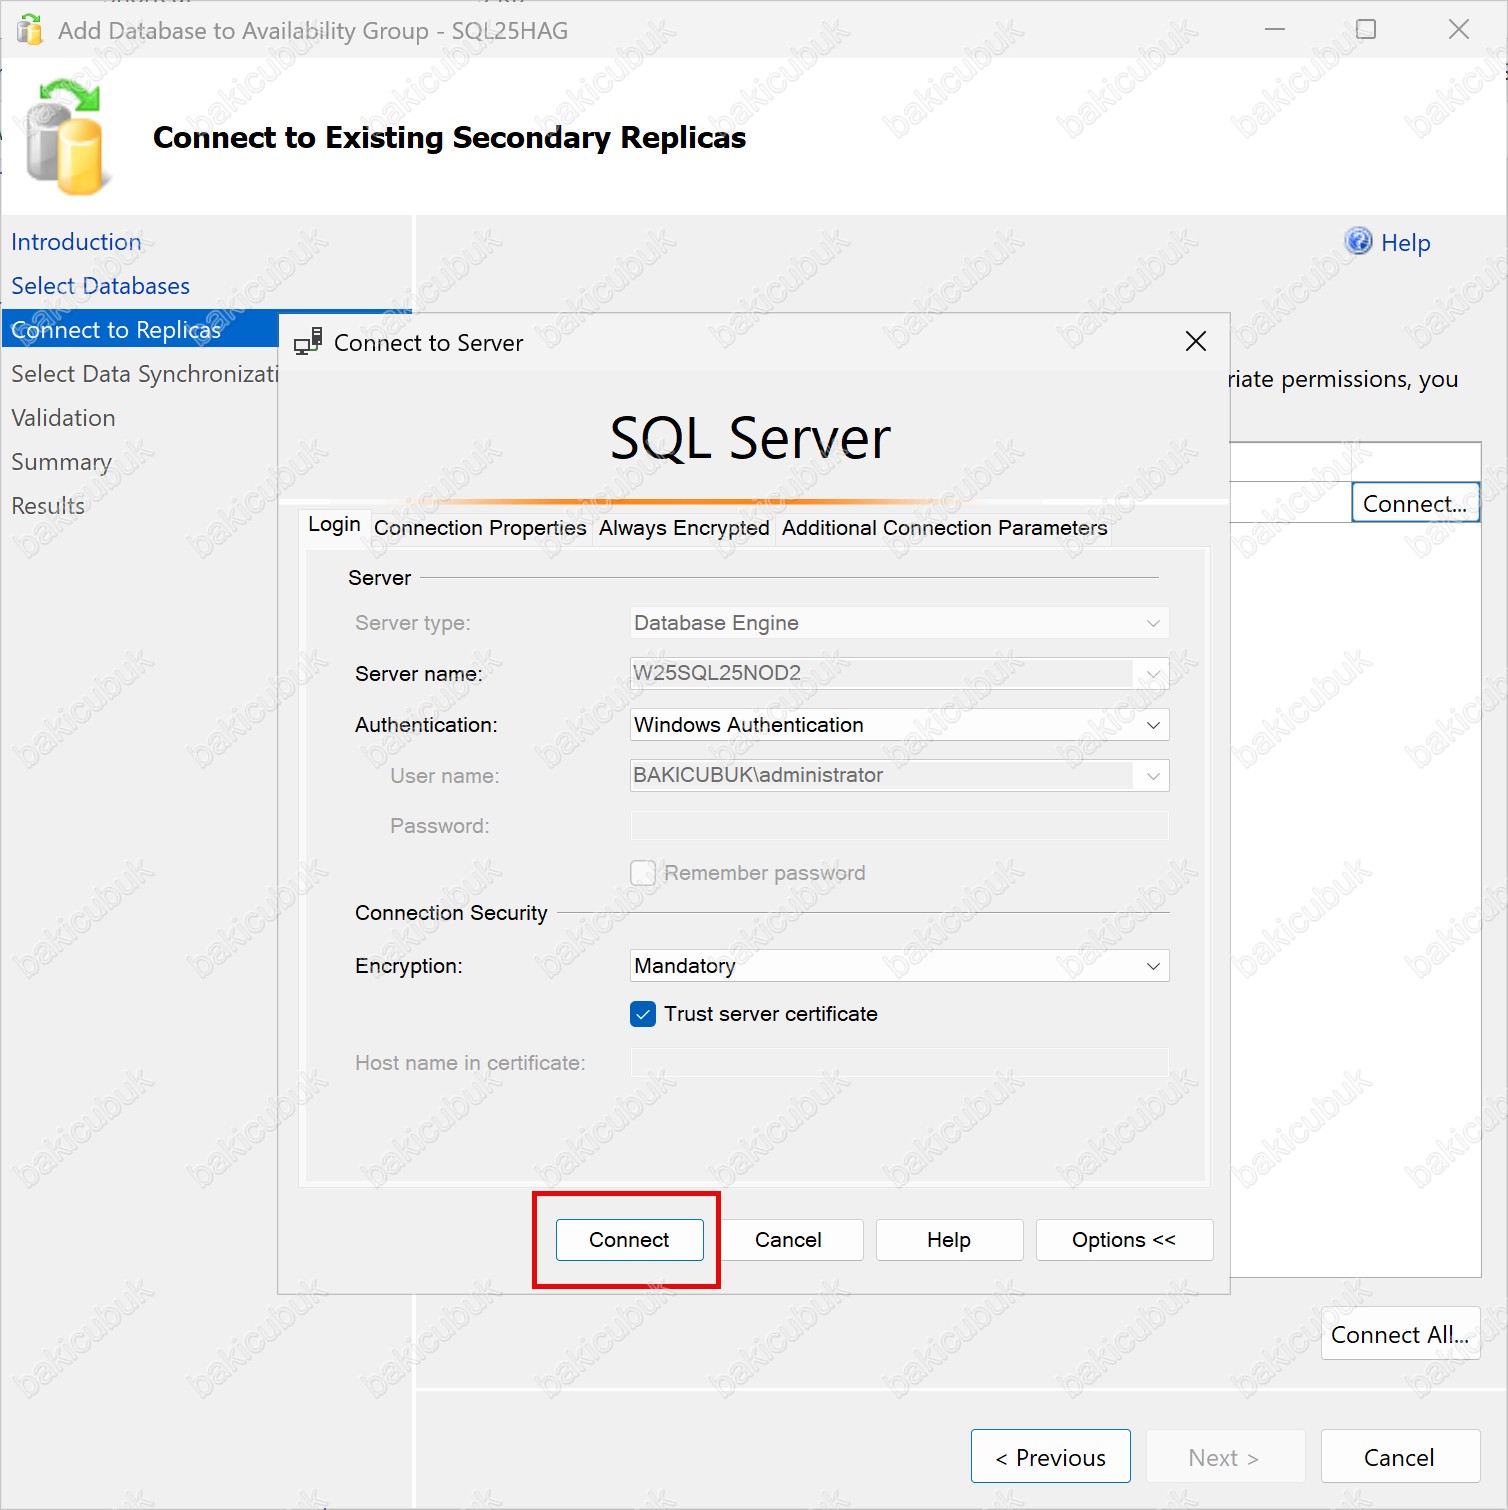
Task: Open the Encryption dropdown
Action: (1153, 966)
